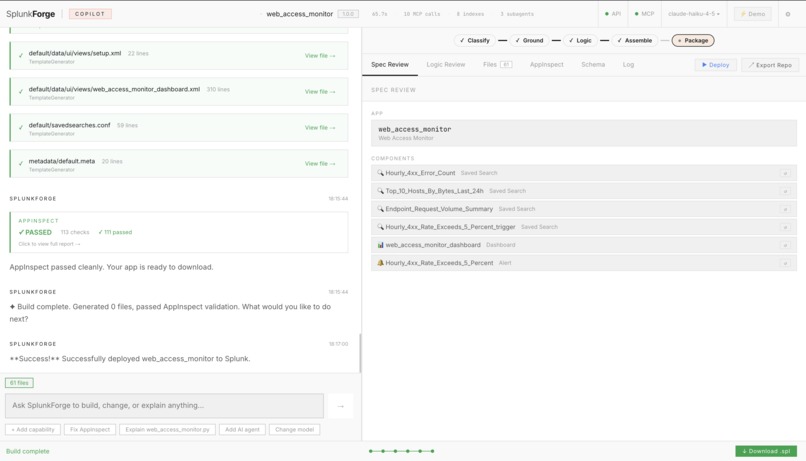The image size is (806, 461).
Task: Click magnifier icon of Endpoint_Request_Volume_Summary
Action: [380, 209]
